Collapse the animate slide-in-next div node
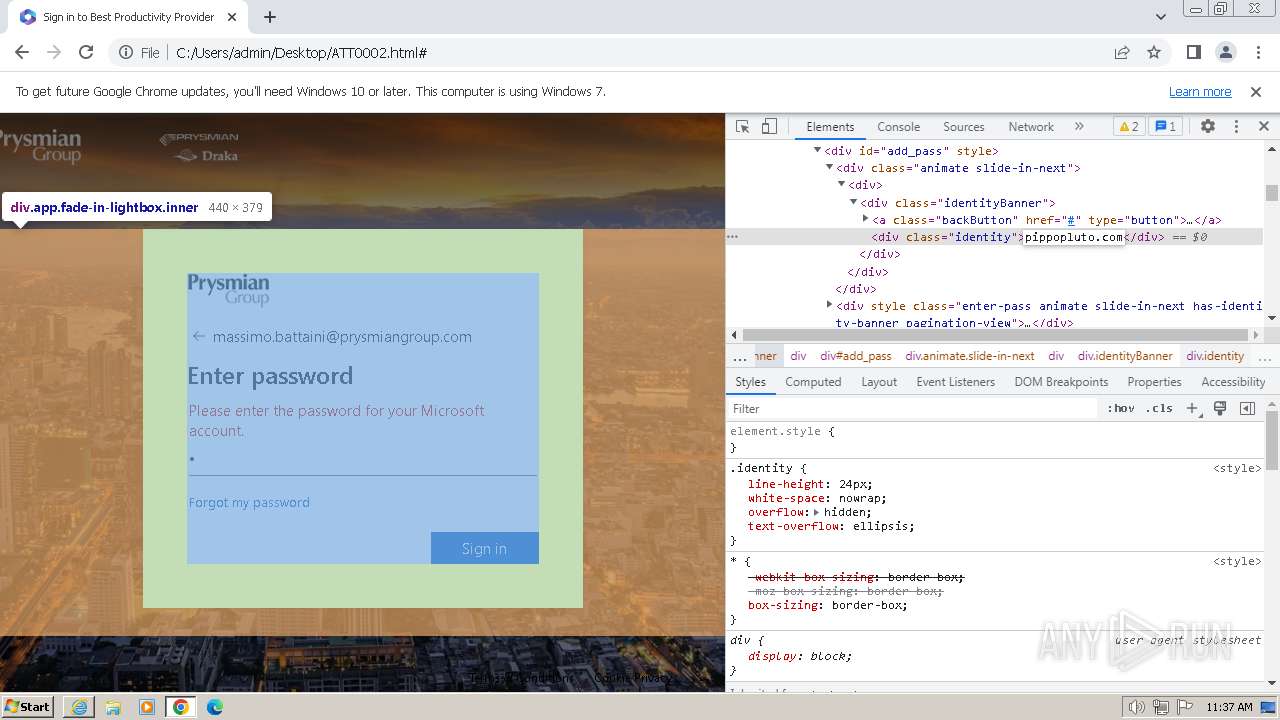The image size is (1280, 720). click(x=829, y=168)
